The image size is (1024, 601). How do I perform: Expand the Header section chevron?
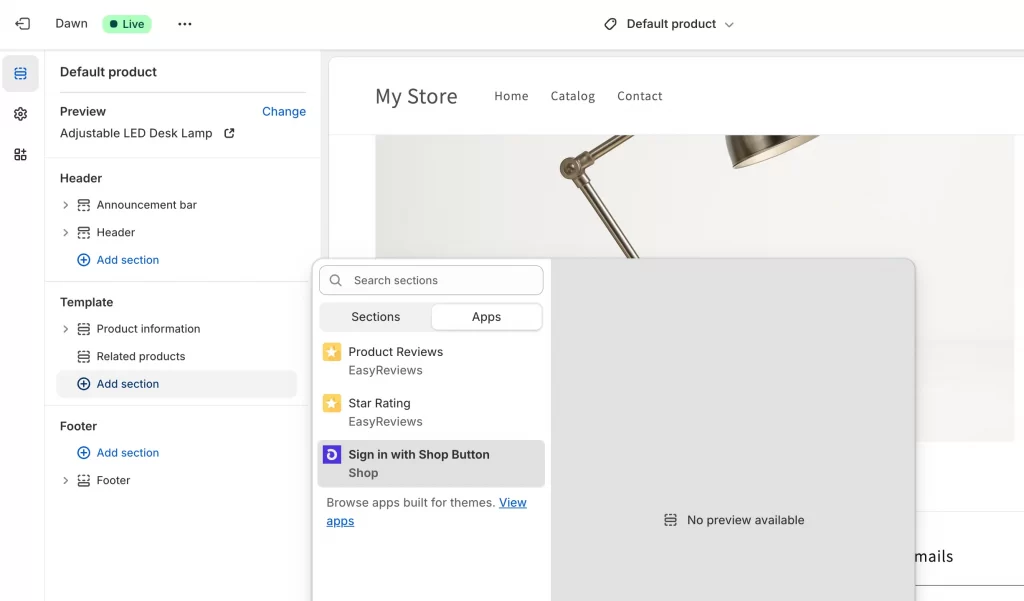click(65, 233)
